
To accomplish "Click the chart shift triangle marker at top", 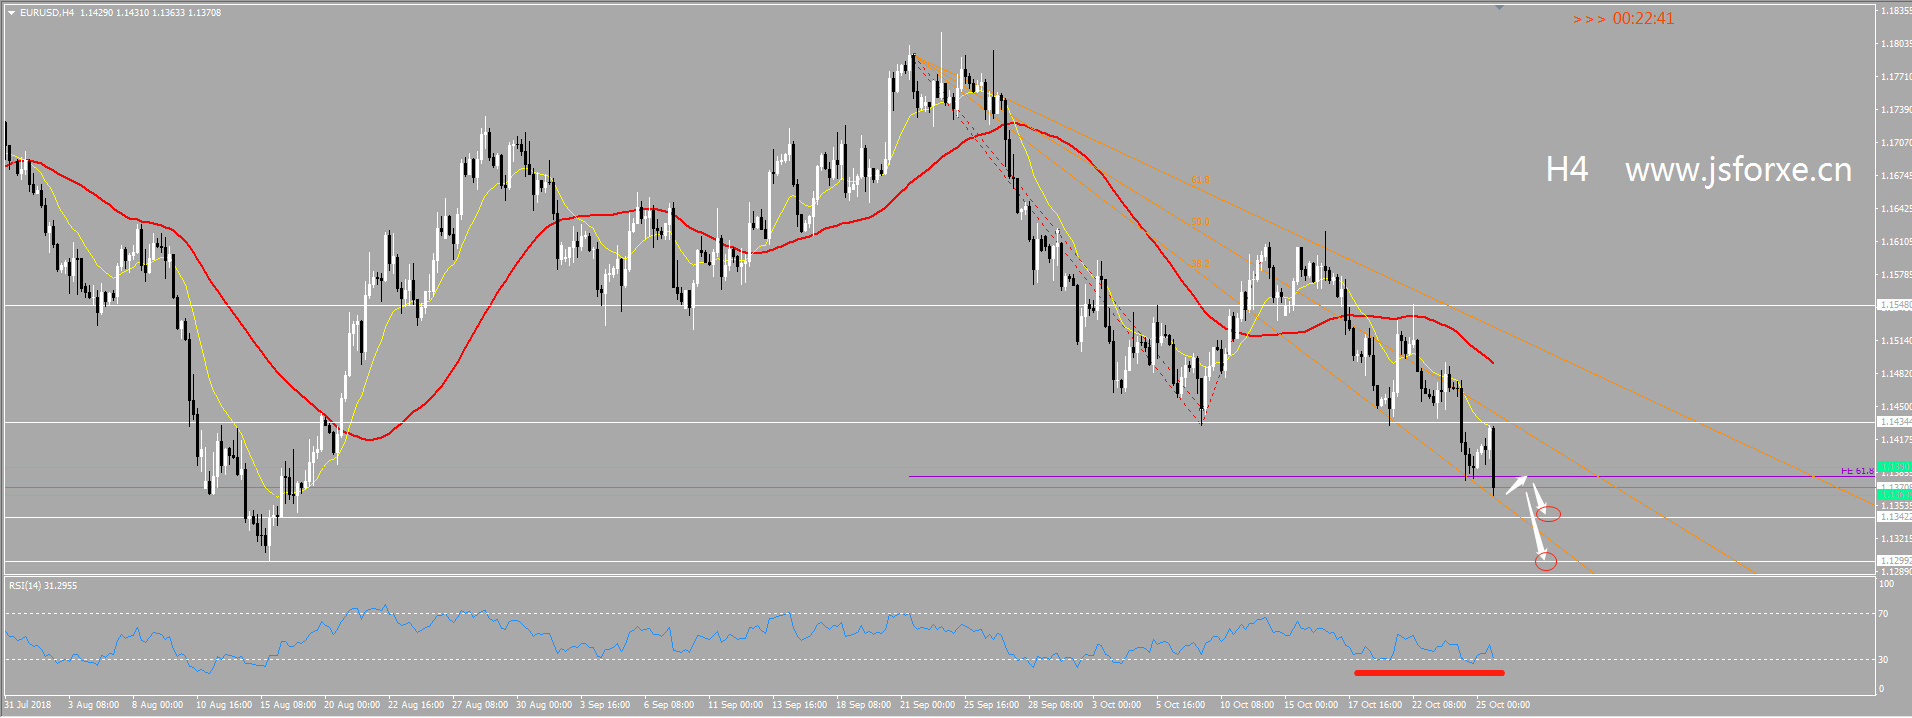I will pyautogui.click(x=1499, y=8).
